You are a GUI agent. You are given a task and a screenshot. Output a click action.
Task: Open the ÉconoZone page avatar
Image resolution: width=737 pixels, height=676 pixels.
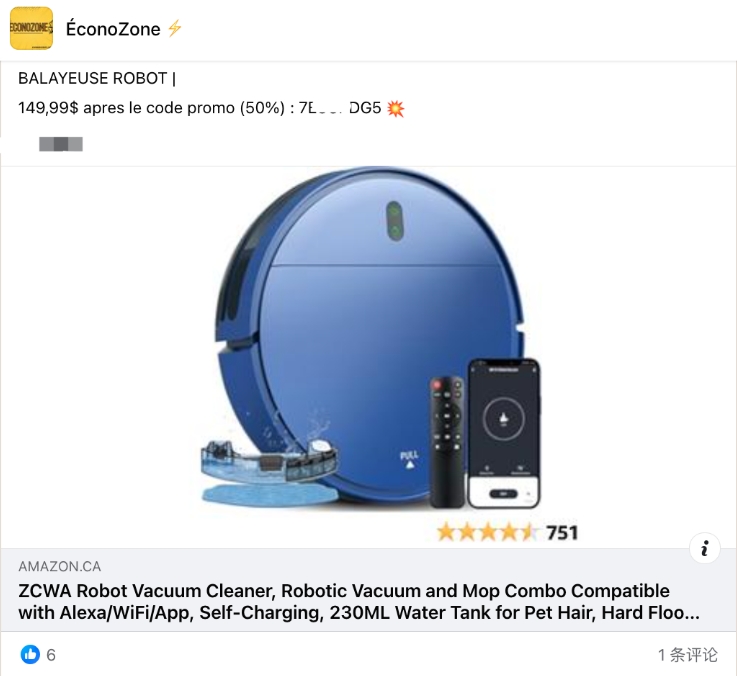pos(31,28)
